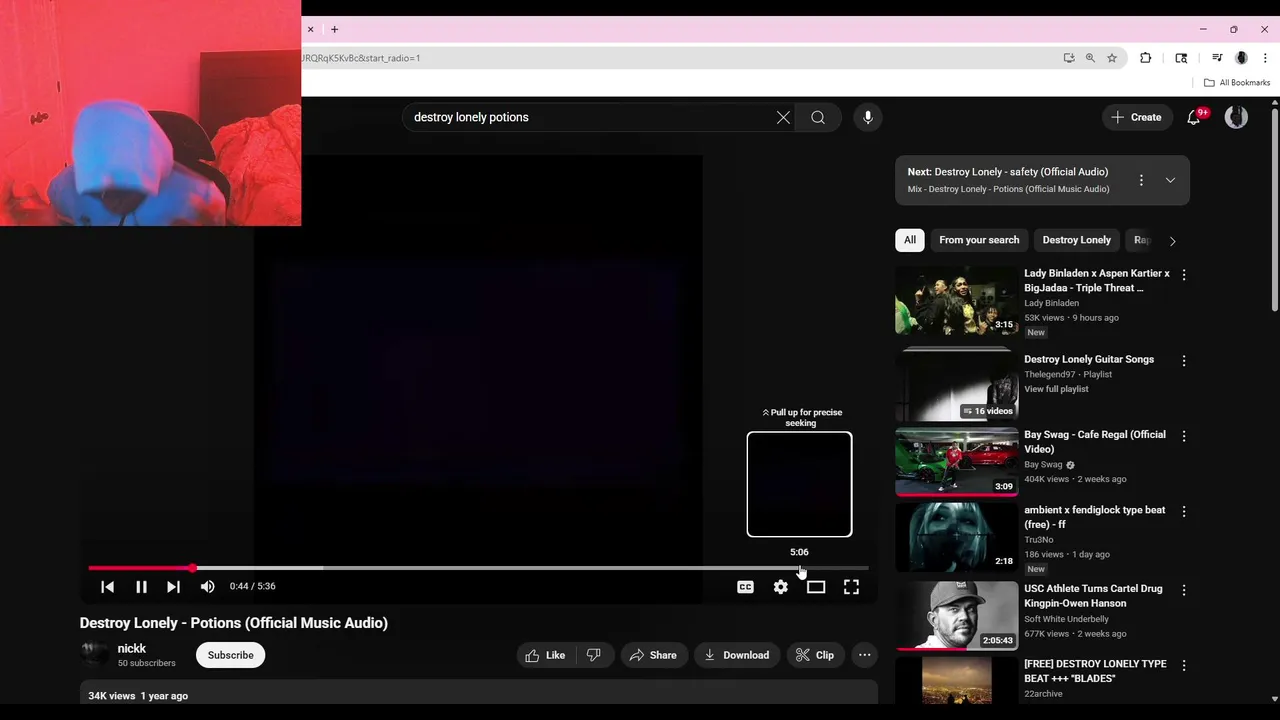The height and width of the screenshot is (720, 1280).
Task: Open the mix playlist options menu
Action: click(1141, 180)
